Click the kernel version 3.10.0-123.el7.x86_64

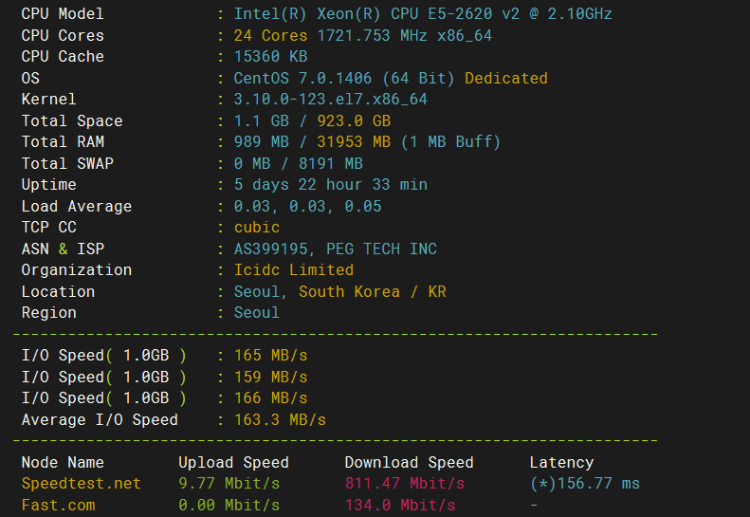[x=330, y=99]
